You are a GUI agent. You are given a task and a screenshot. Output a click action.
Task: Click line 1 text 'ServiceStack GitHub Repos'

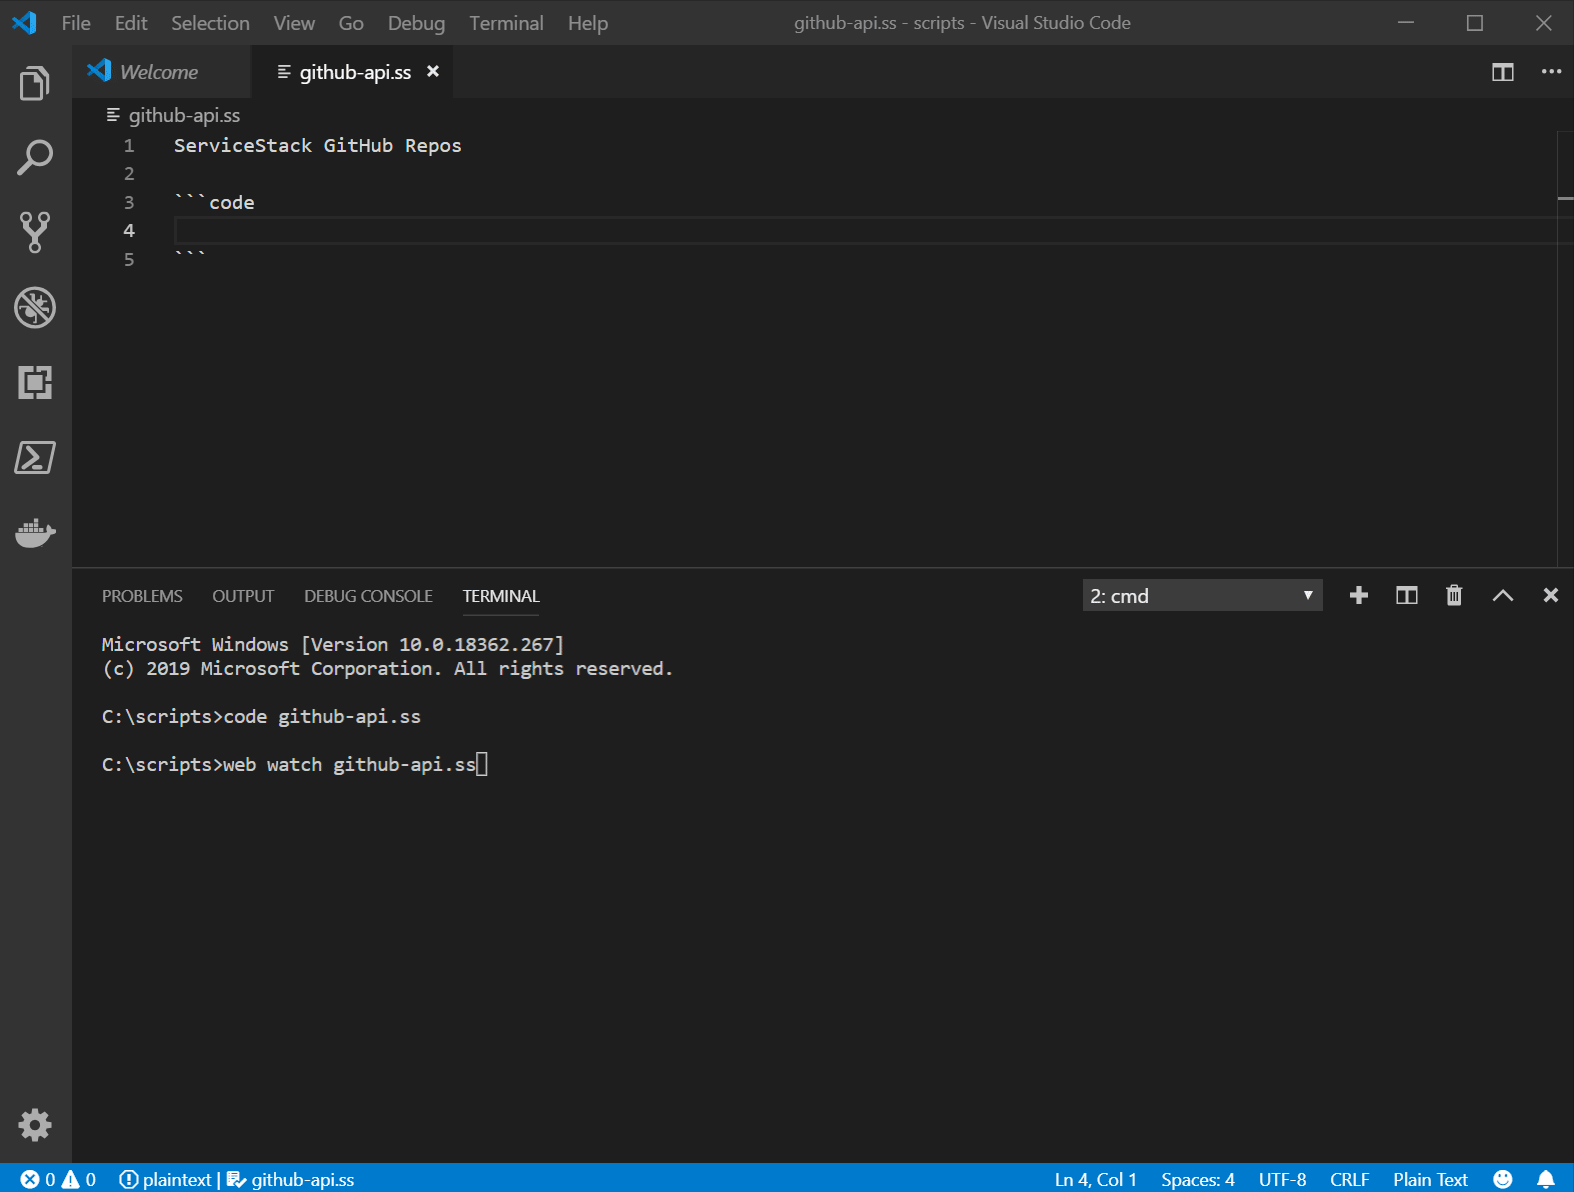tap(318, 145)
